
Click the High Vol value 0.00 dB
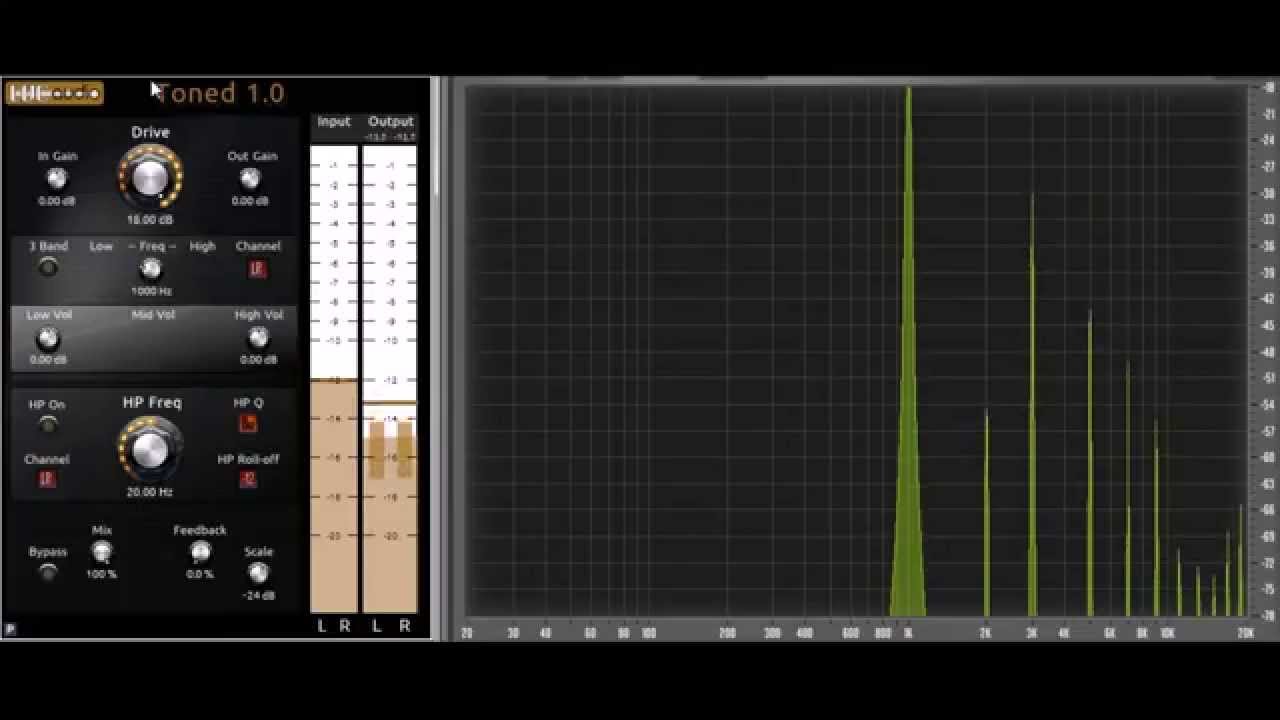(258, 360)
